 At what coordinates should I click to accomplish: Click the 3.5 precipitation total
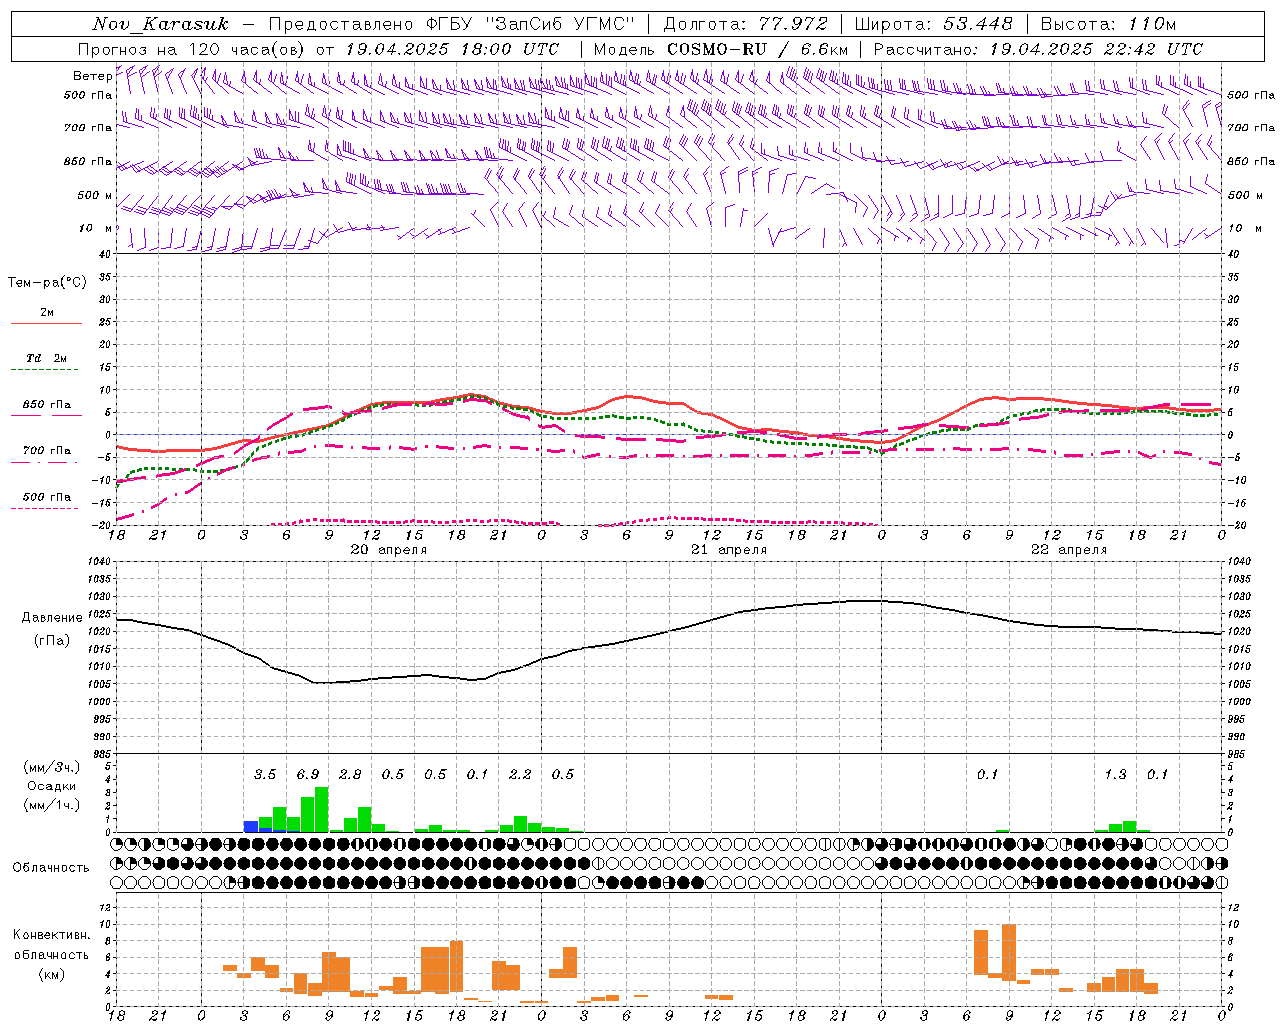click(265, 775)
